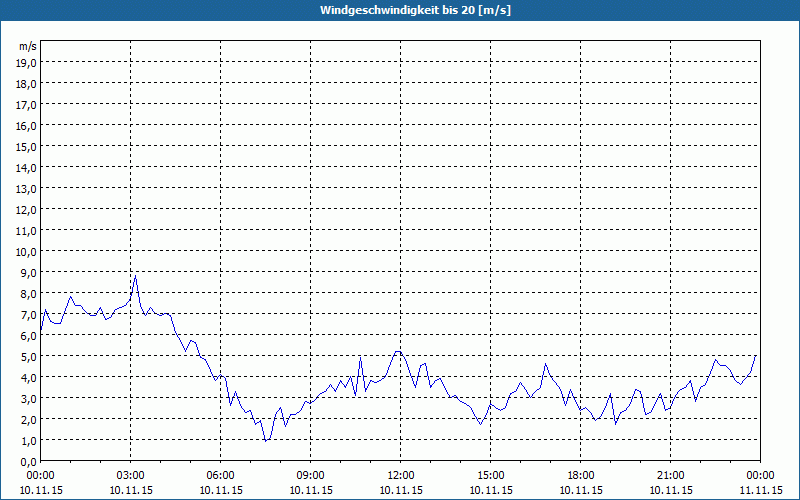Click the 1,0 y-axis label
This screenshot has width=800, height=500.
[29, 441]
